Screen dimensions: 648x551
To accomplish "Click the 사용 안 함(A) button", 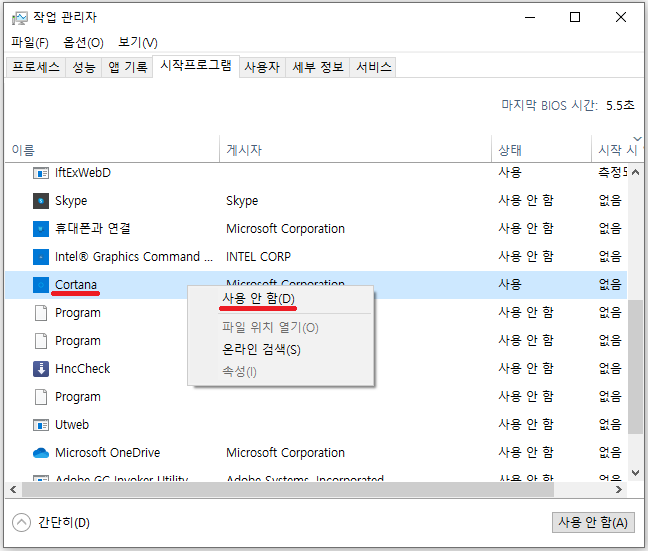I will [x=593, y=523].
